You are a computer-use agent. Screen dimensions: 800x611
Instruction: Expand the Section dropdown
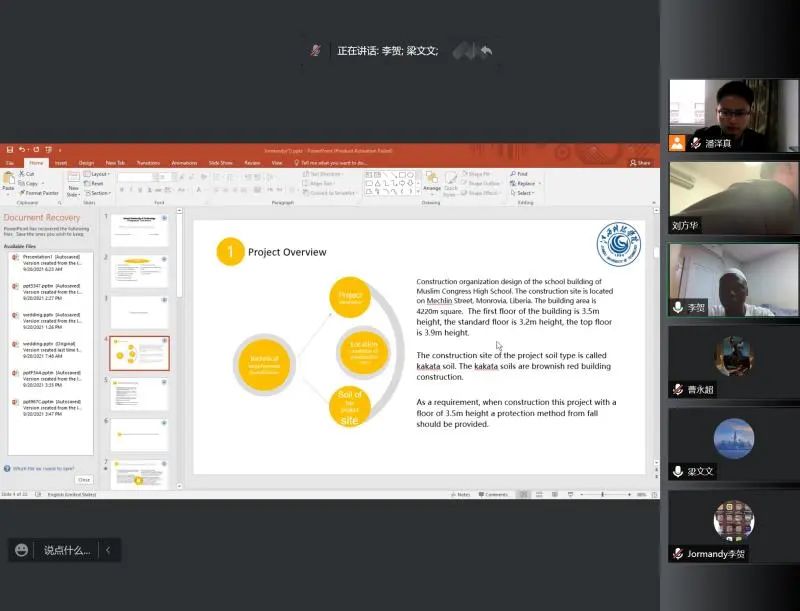[x=97, y=193]
